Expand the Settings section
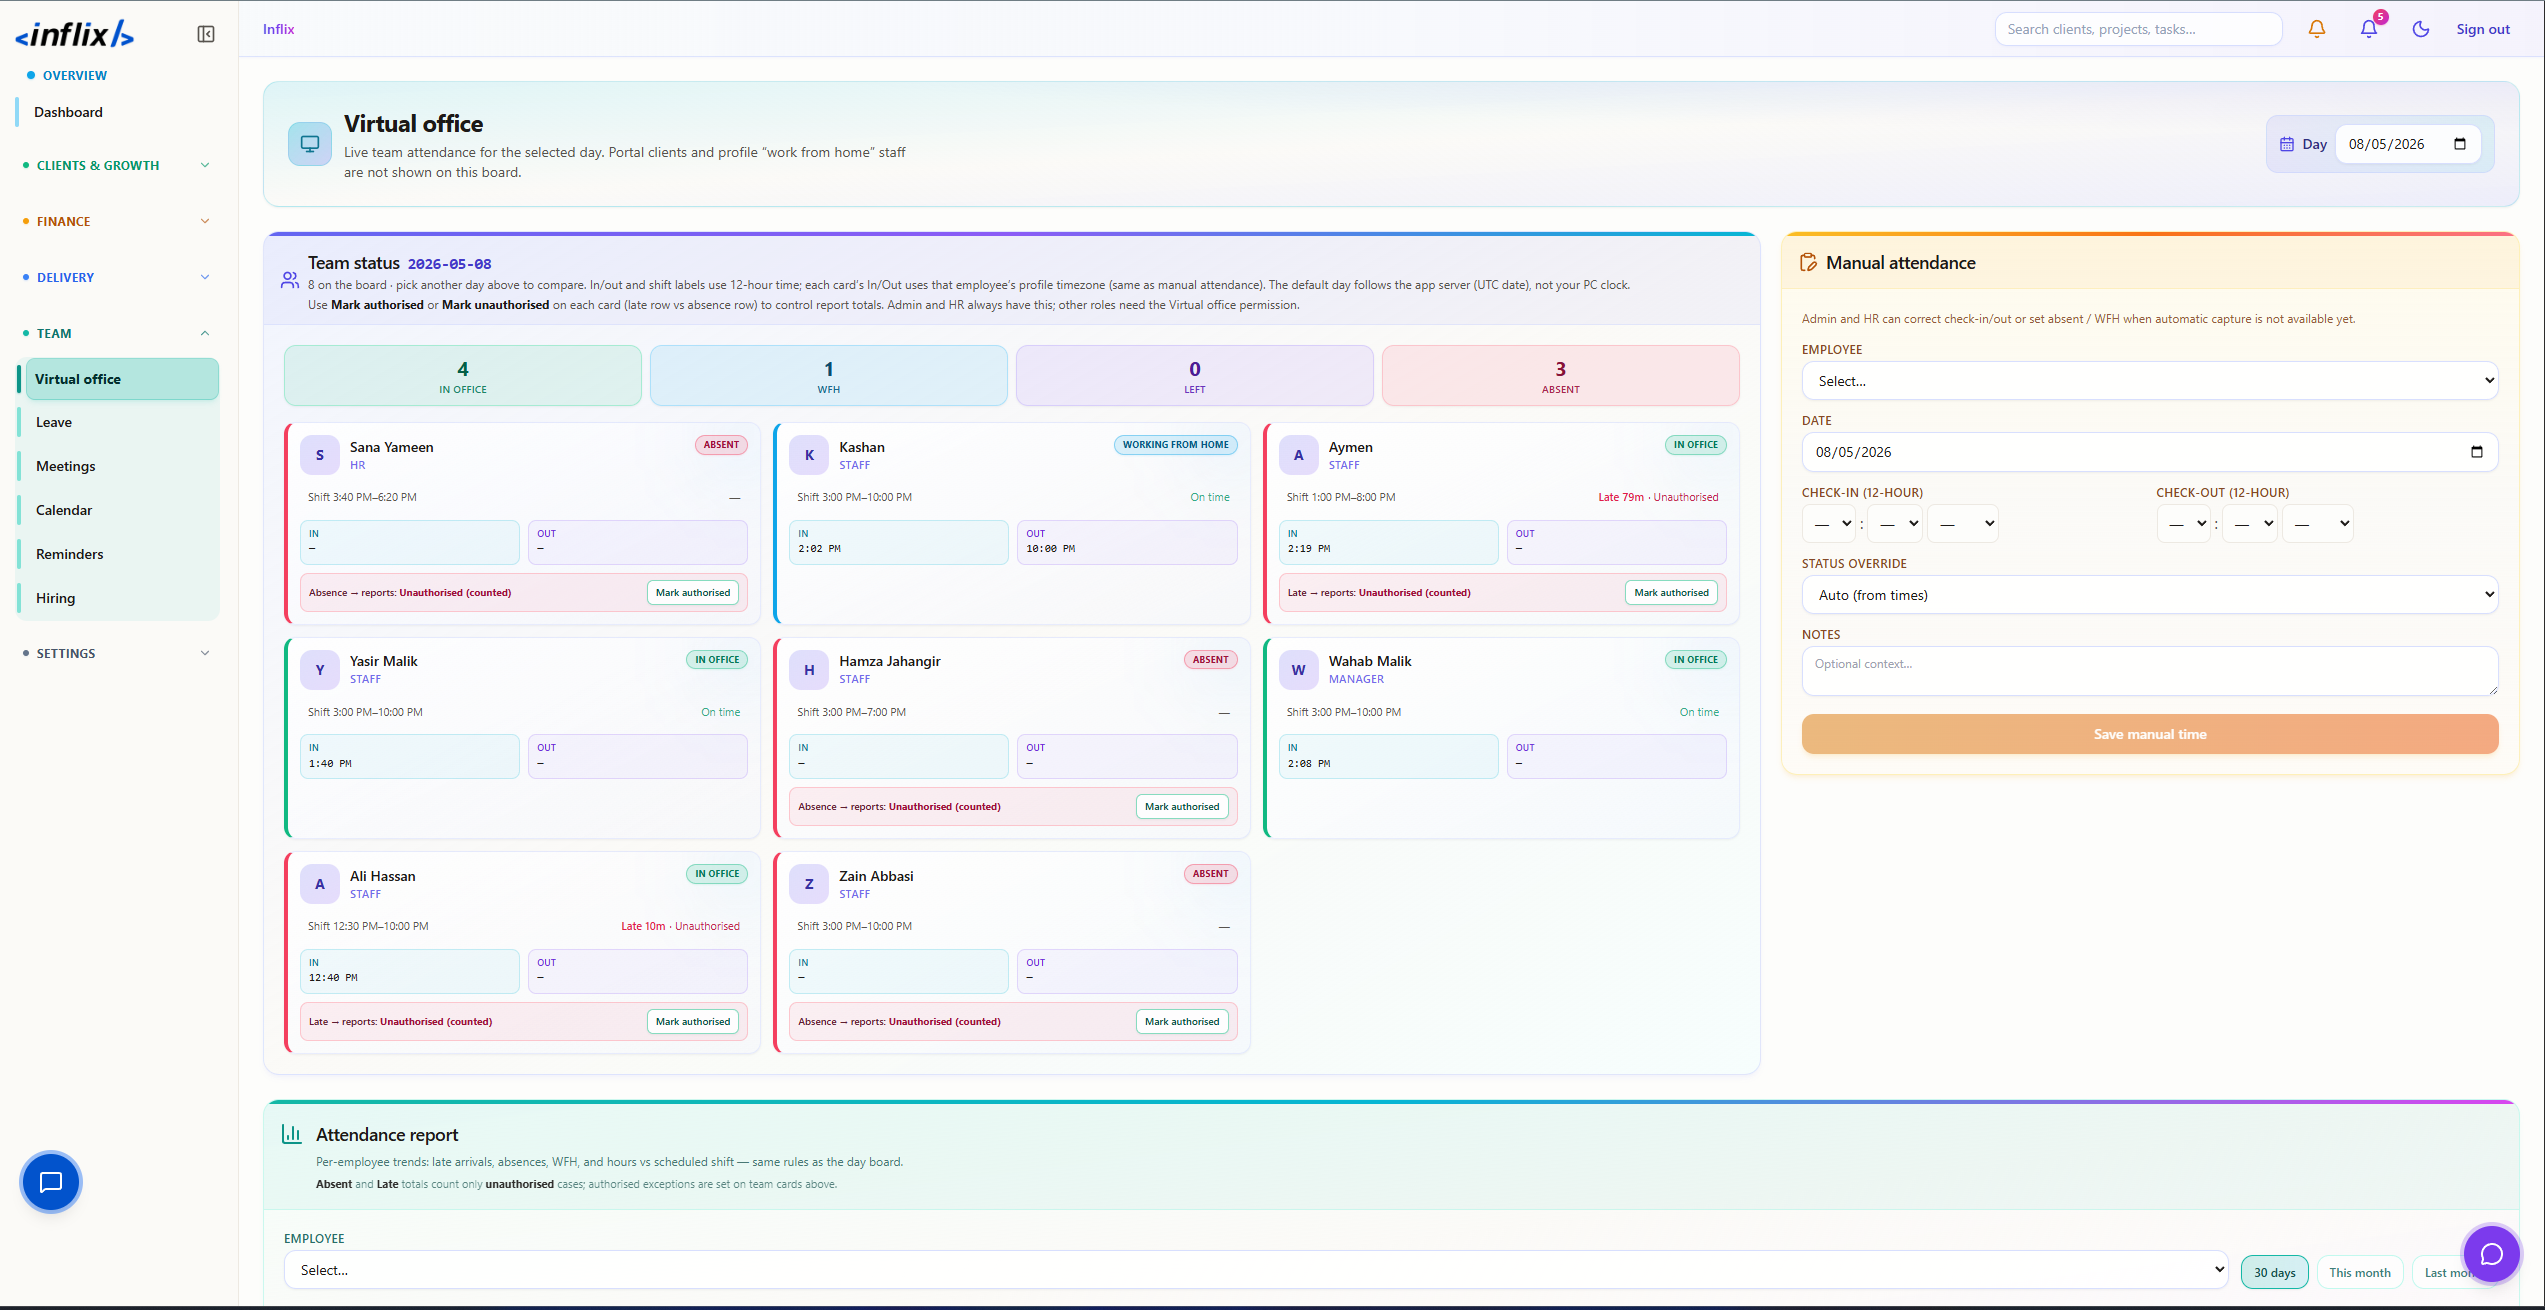Screen dimensions: 2545x1310 coord(118,653)
